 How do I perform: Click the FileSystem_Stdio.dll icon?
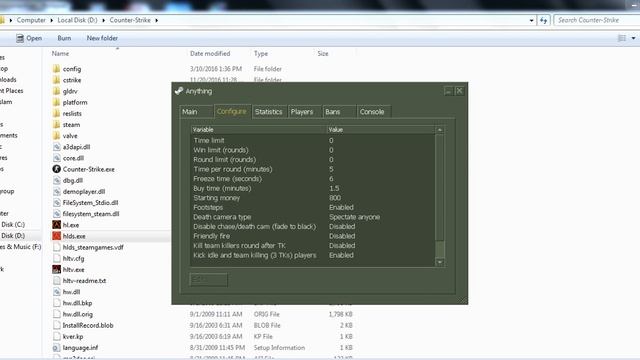(x=56, y=202)
